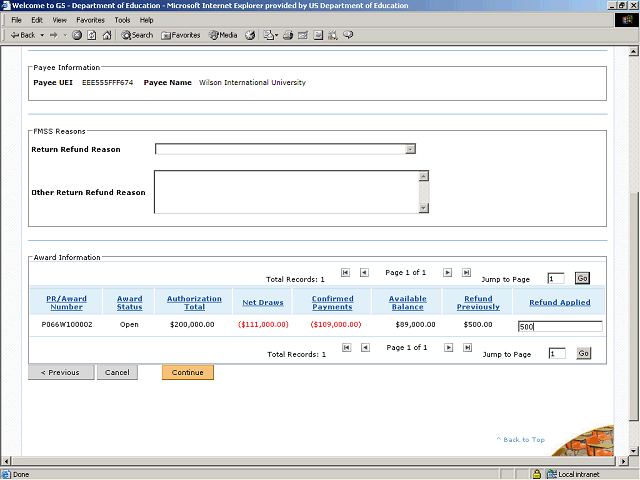Click the Previous button
Image resolution: width=640 pixels, height=480 pixels.
coord(61,373)
